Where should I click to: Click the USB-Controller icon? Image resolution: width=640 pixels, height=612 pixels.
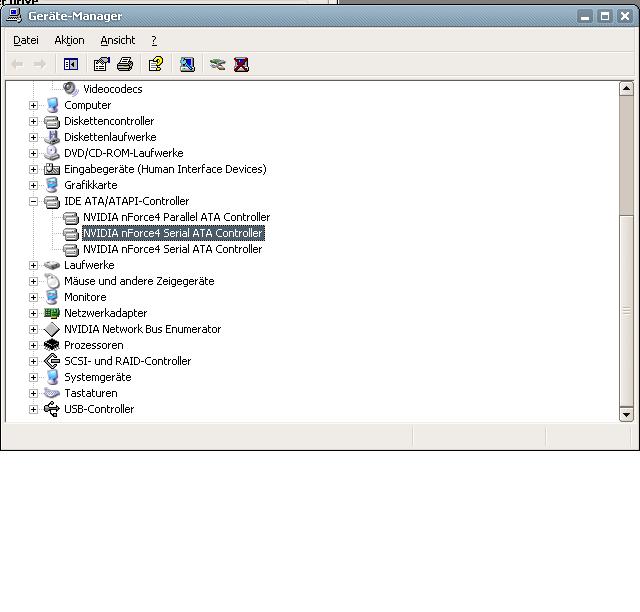[52, 409]
